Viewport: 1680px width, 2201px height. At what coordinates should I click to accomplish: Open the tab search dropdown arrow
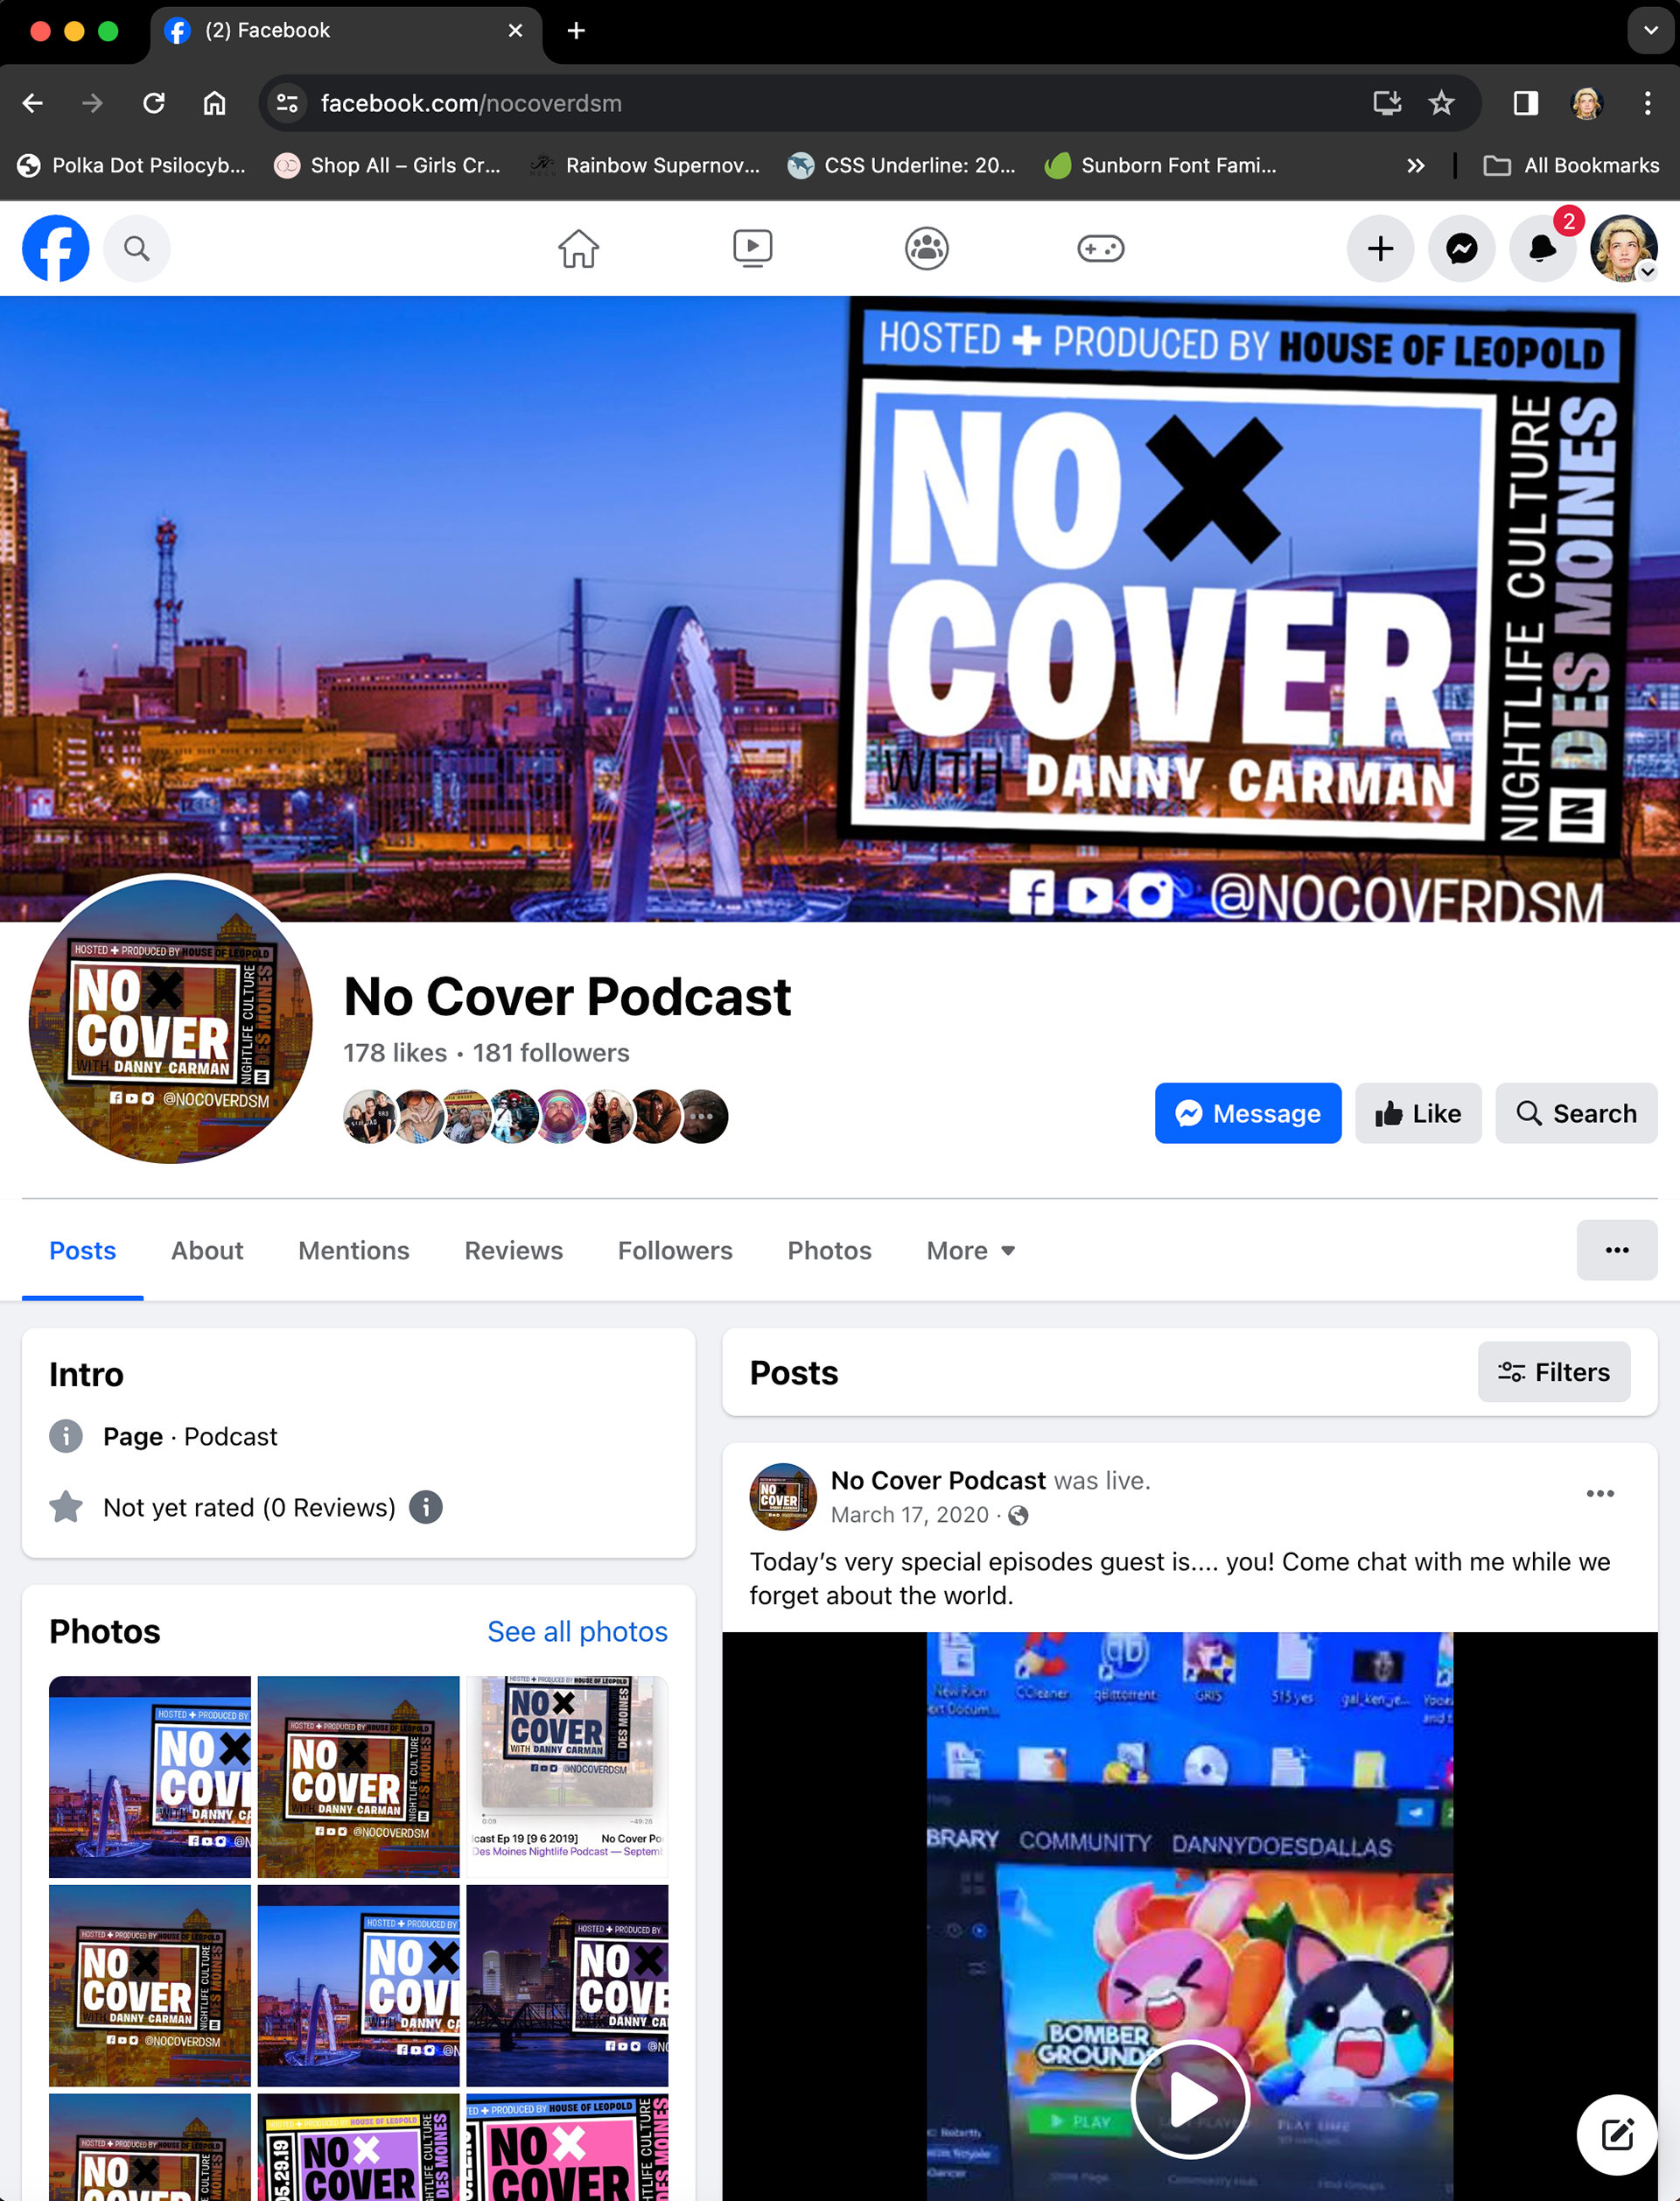1650,31
